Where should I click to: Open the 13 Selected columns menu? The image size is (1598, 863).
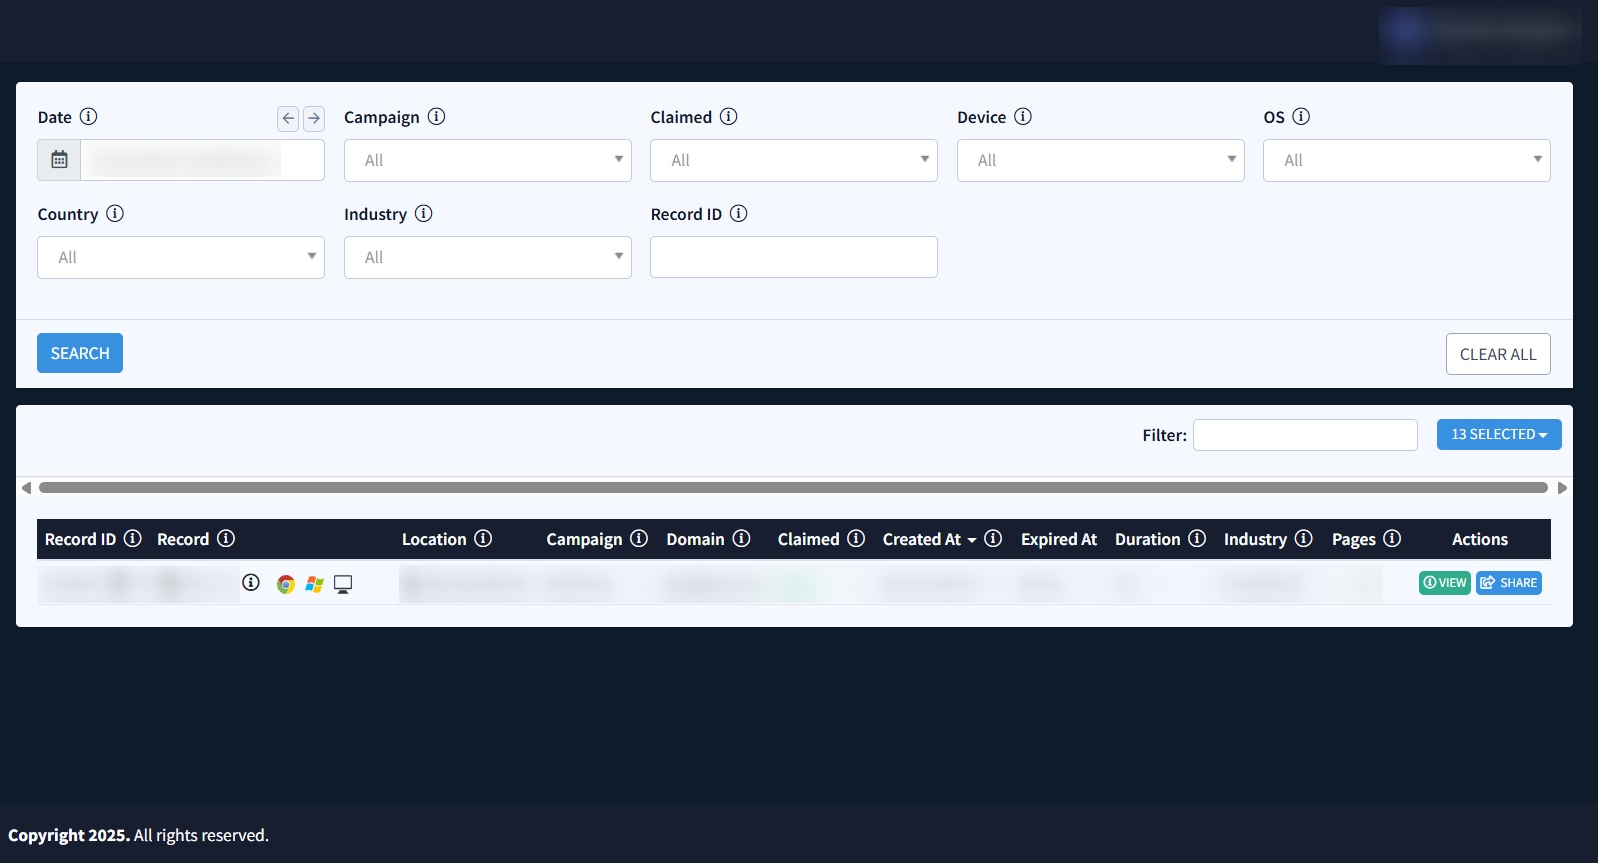point(1498,434)
